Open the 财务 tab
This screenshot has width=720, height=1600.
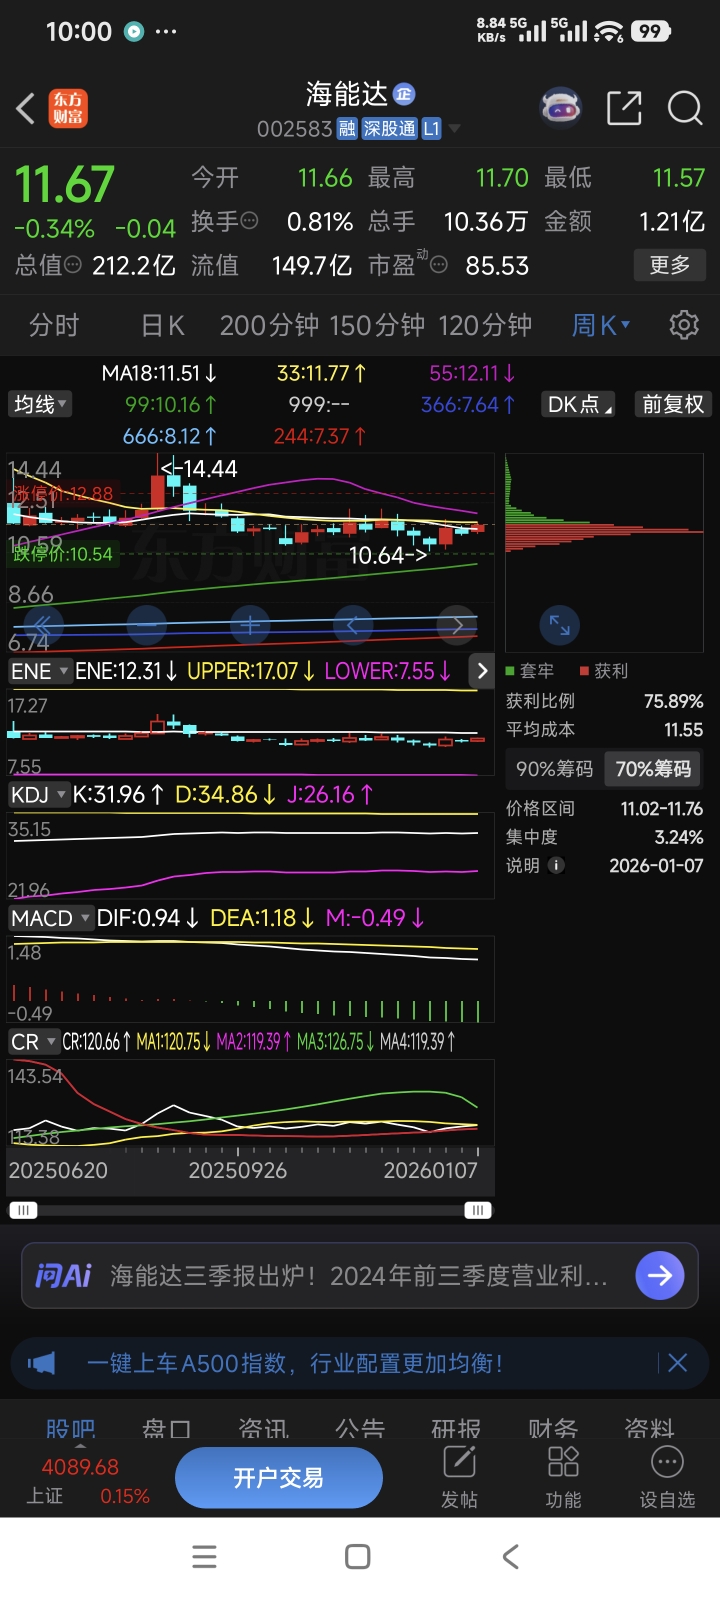[x=553, y=1427]
